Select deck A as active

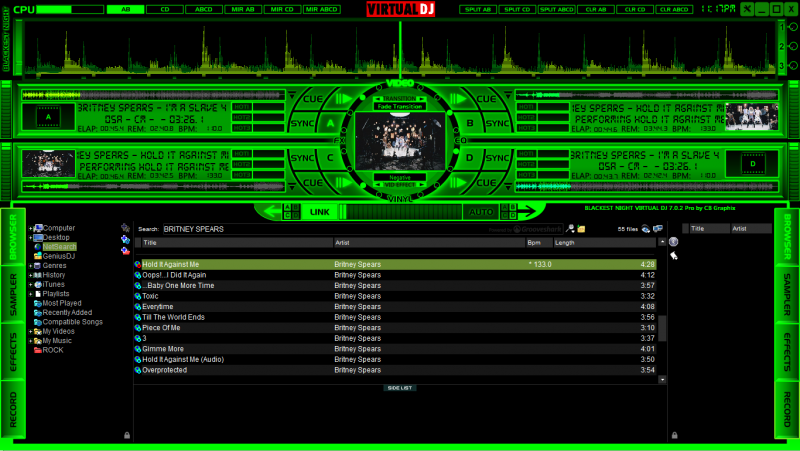[x=330, y=123]
